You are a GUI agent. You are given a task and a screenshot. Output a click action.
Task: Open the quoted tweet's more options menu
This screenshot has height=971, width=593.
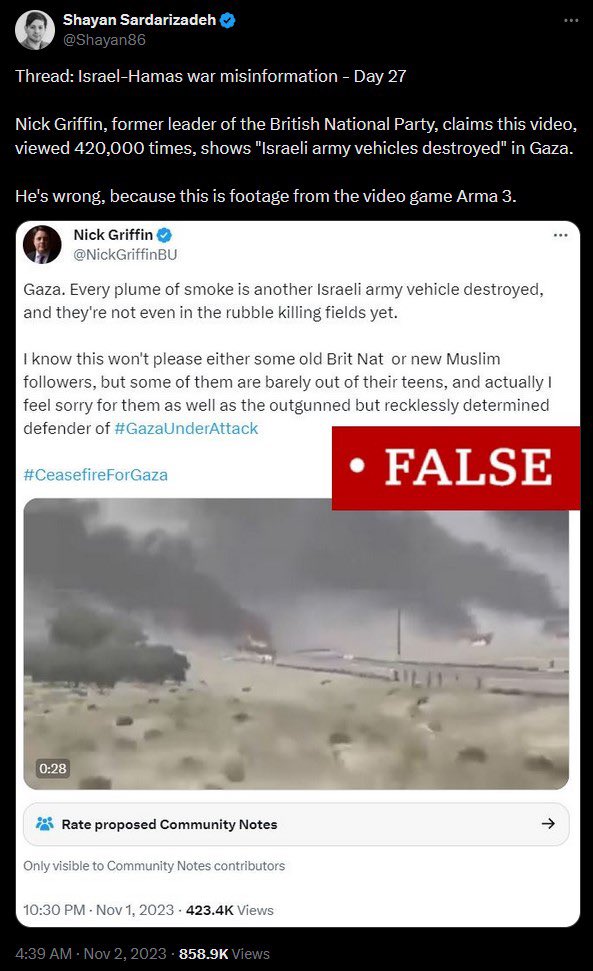[560, 235]
